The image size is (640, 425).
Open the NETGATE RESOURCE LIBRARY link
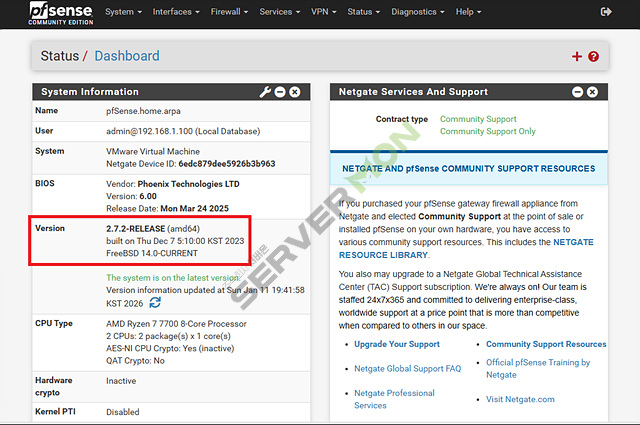pos(466,249)
